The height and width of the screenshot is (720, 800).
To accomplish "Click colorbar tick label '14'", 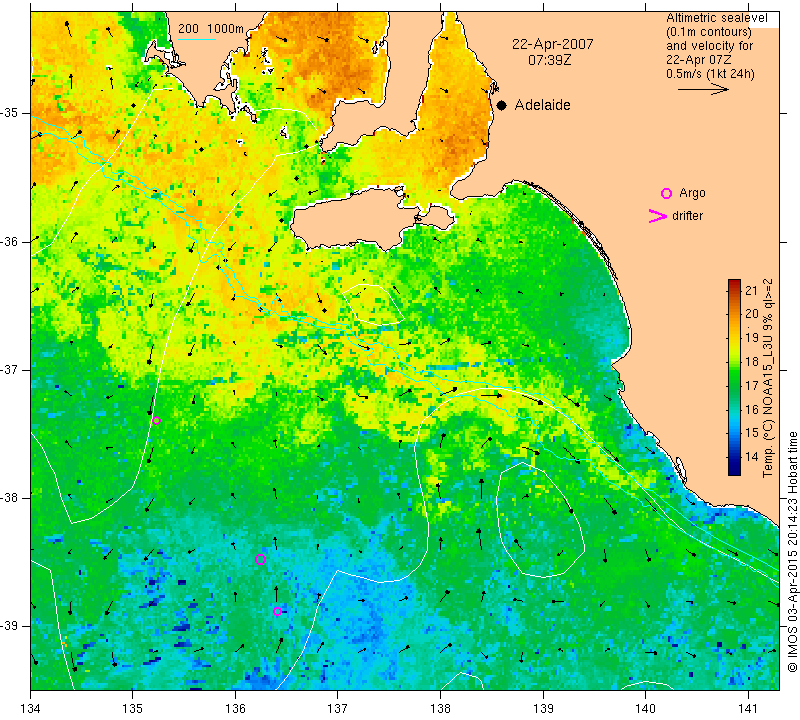I will (x=752, y=456).
